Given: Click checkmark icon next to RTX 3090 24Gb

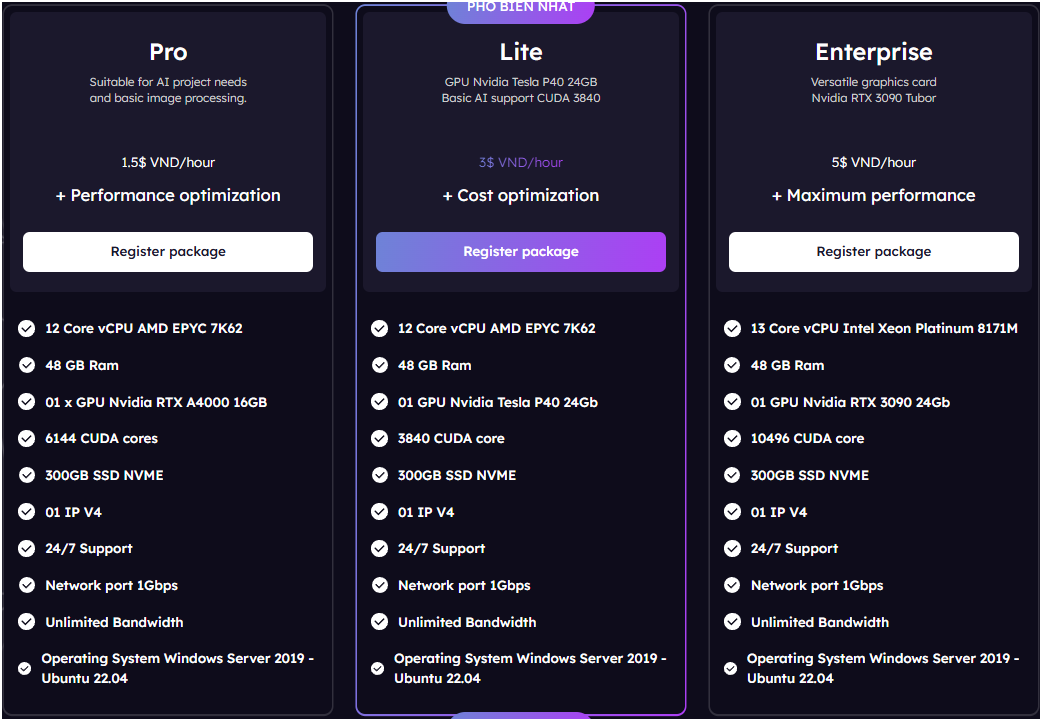Looking at the screenshot, I should (x=732, y=402).
